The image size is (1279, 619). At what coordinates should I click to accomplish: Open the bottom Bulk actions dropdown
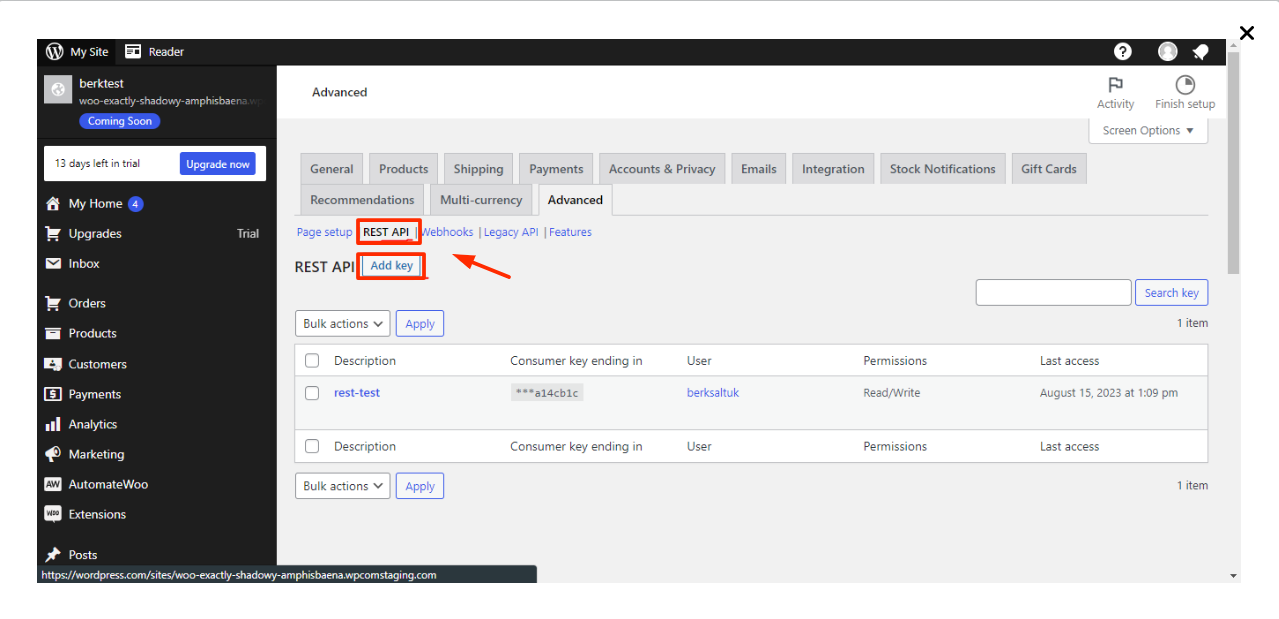(342, 486)
